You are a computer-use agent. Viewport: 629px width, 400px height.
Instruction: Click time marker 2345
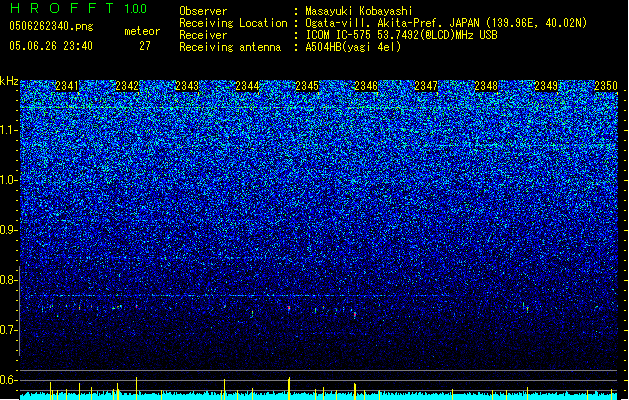point(307,86)
